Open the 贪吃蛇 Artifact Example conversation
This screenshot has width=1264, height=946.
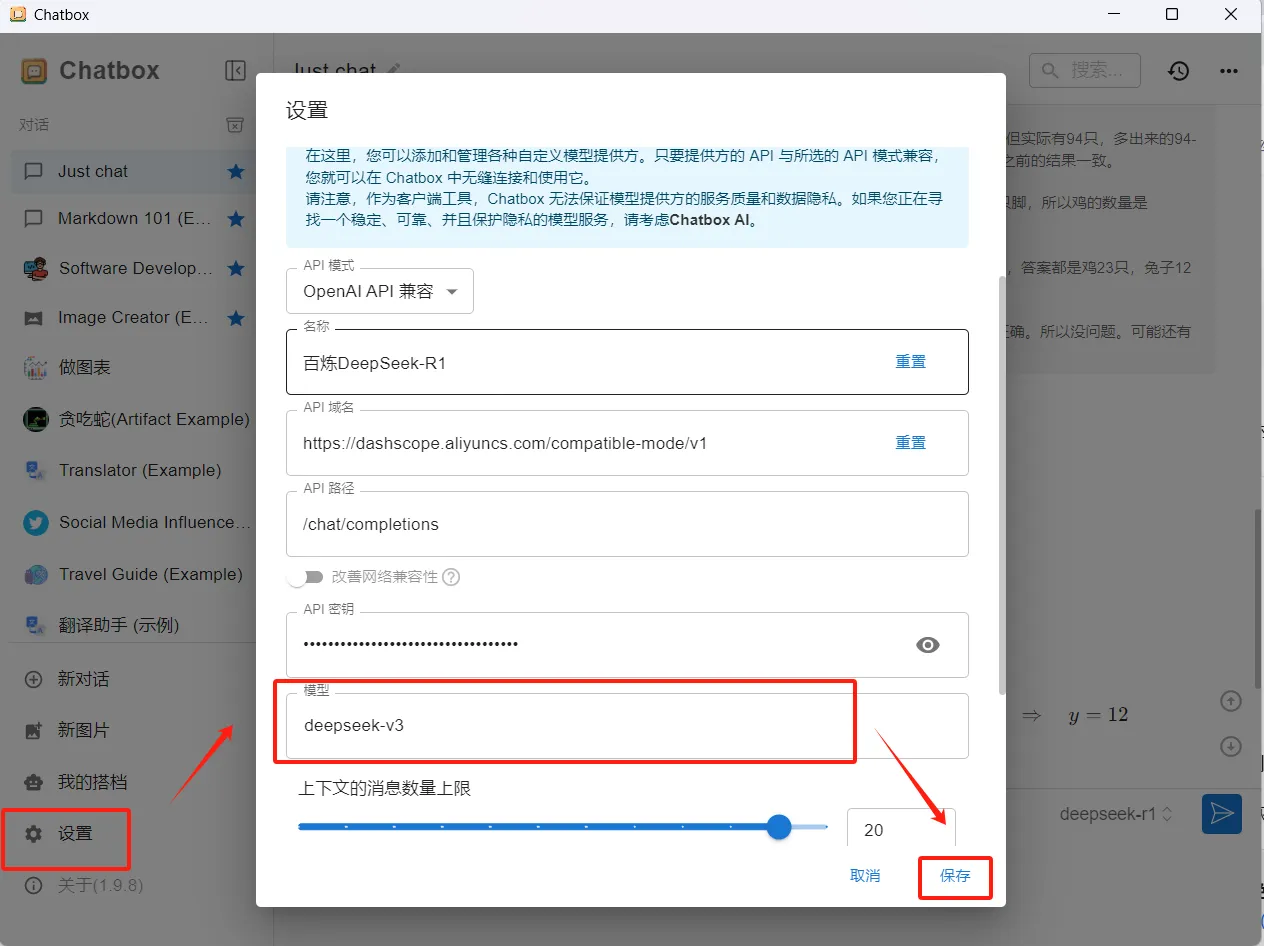coord(134,419)
